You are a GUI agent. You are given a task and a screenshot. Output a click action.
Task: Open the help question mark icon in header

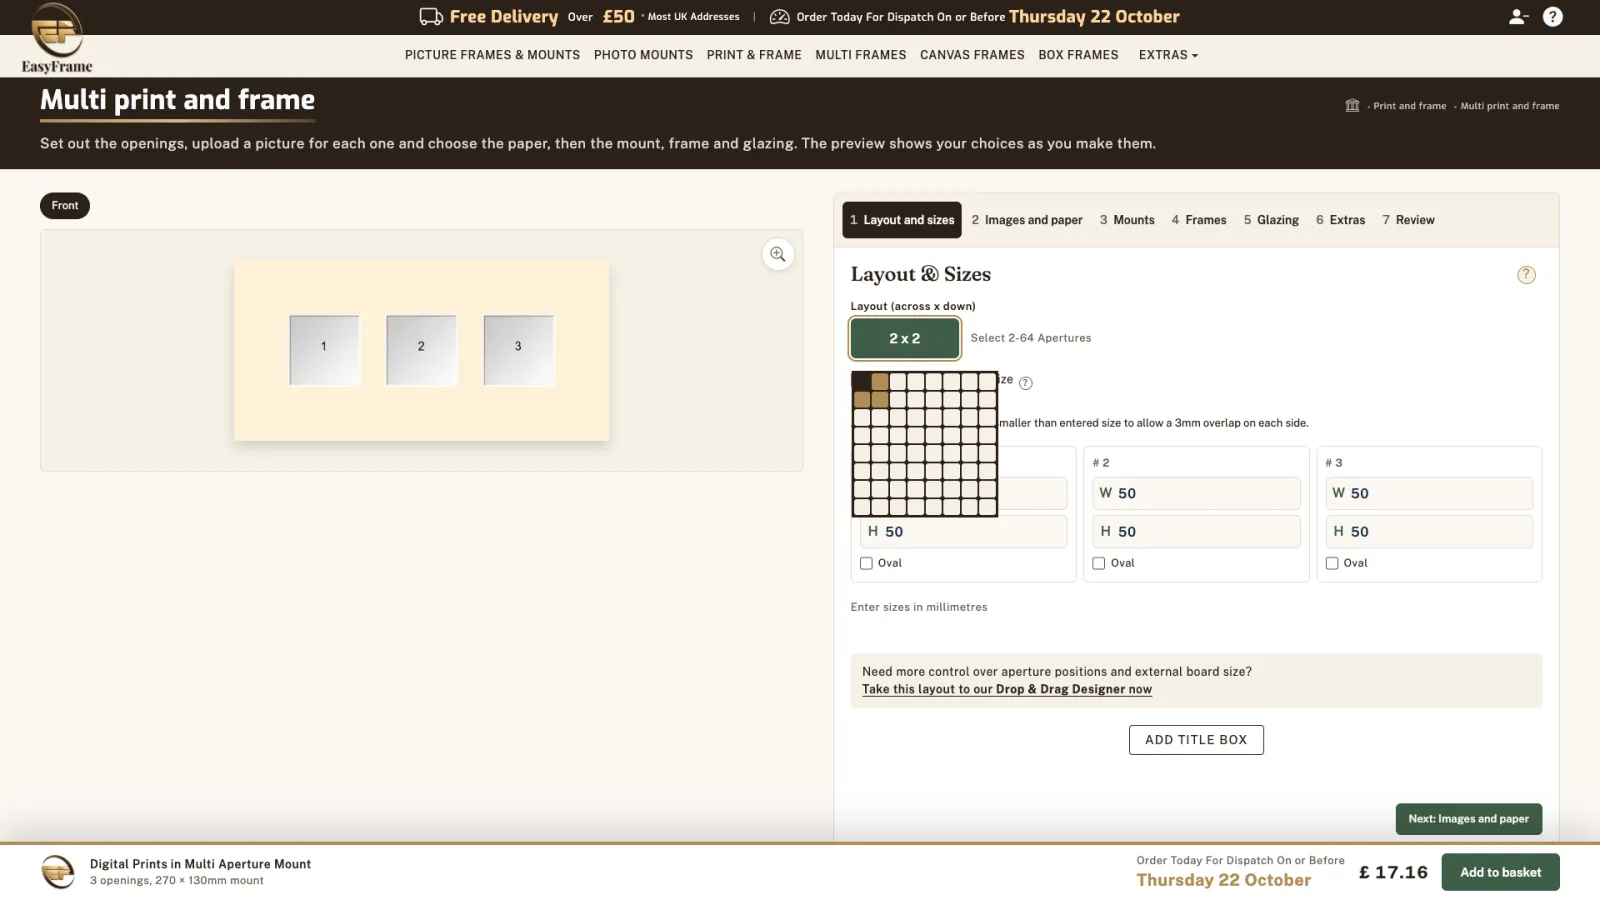click(1553, 17)
